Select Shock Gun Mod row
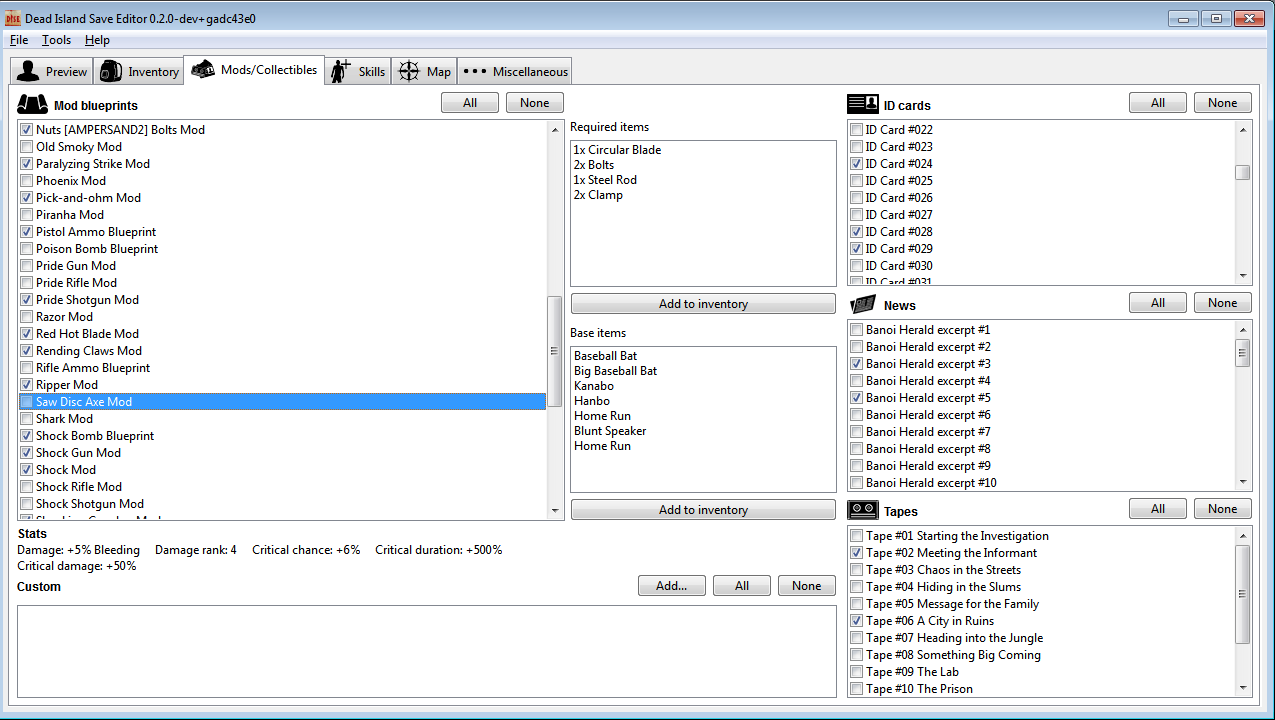Image resolution: width=1275 pixels, height=720 pixels. pos(283,453)
